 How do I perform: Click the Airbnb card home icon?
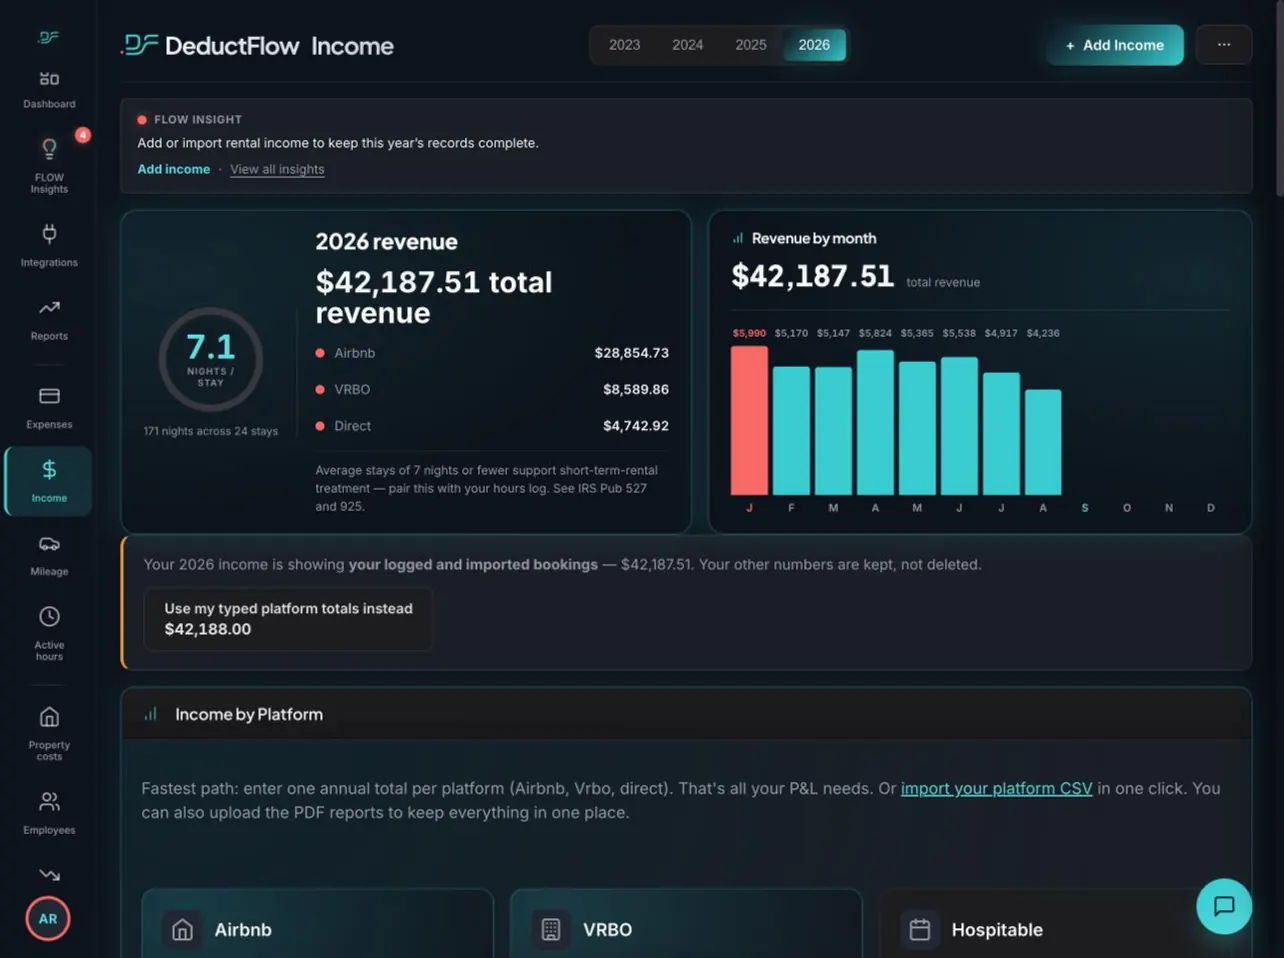(x=182, y=929)
